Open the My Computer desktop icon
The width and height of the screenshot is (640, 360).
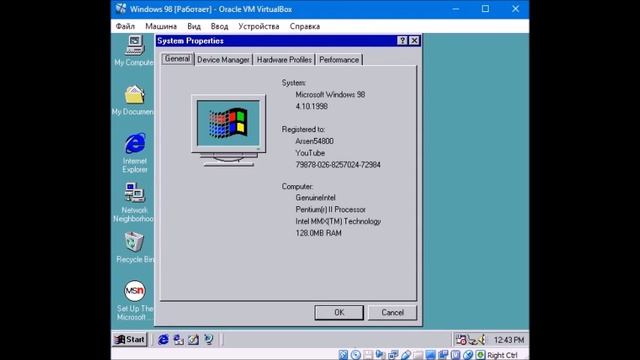(x=134, y=46)
